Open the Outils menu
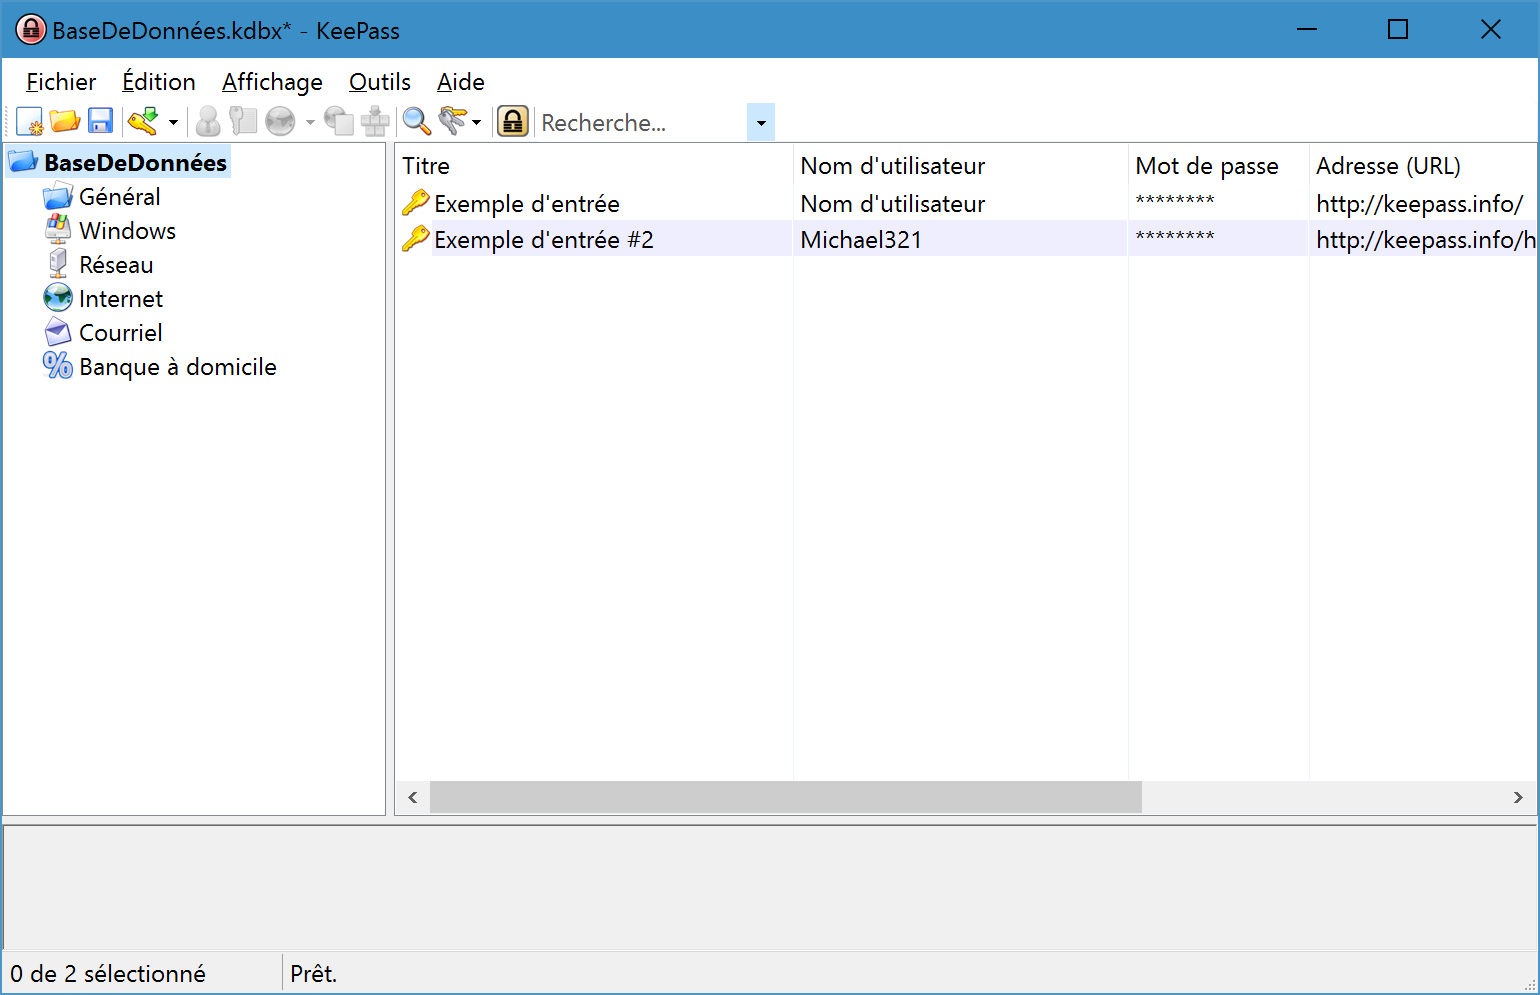 coord(380,82)
